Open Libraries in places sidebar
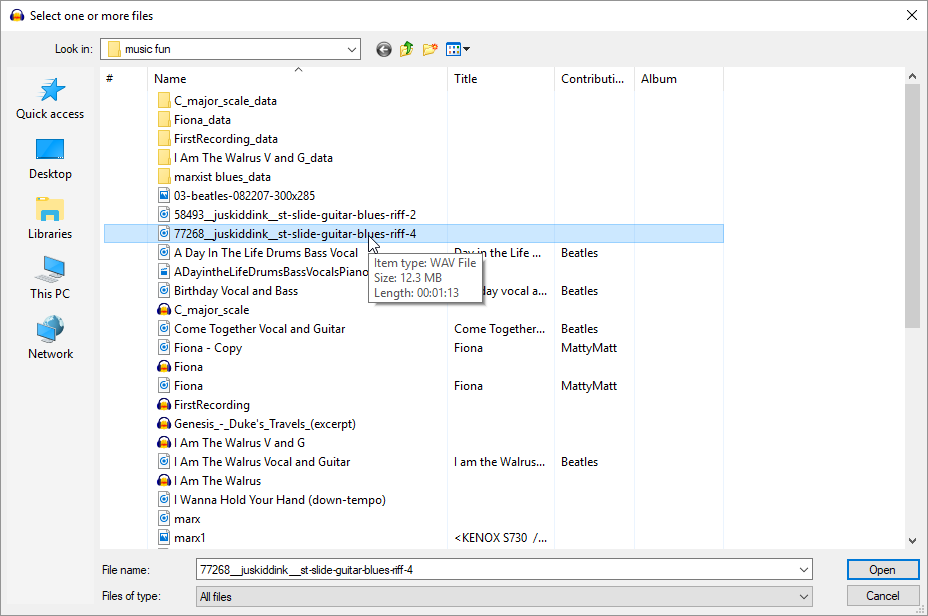Screen dimensions: 928x616 pos(50,219)
